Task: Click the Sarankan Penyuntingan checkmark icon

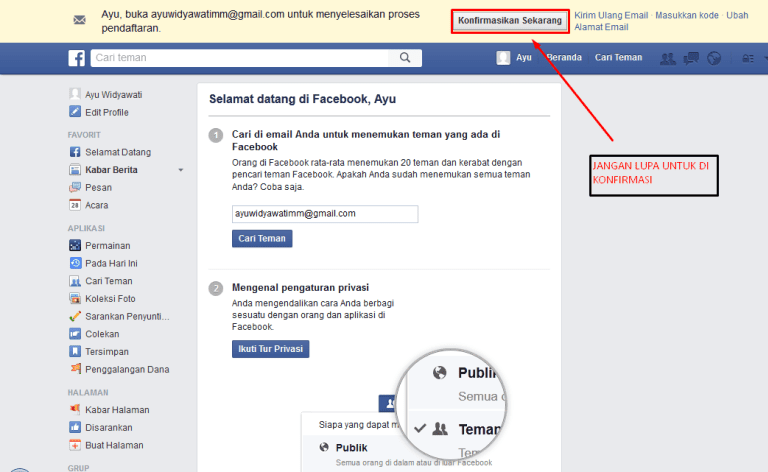Action: (x=74, y=316)
